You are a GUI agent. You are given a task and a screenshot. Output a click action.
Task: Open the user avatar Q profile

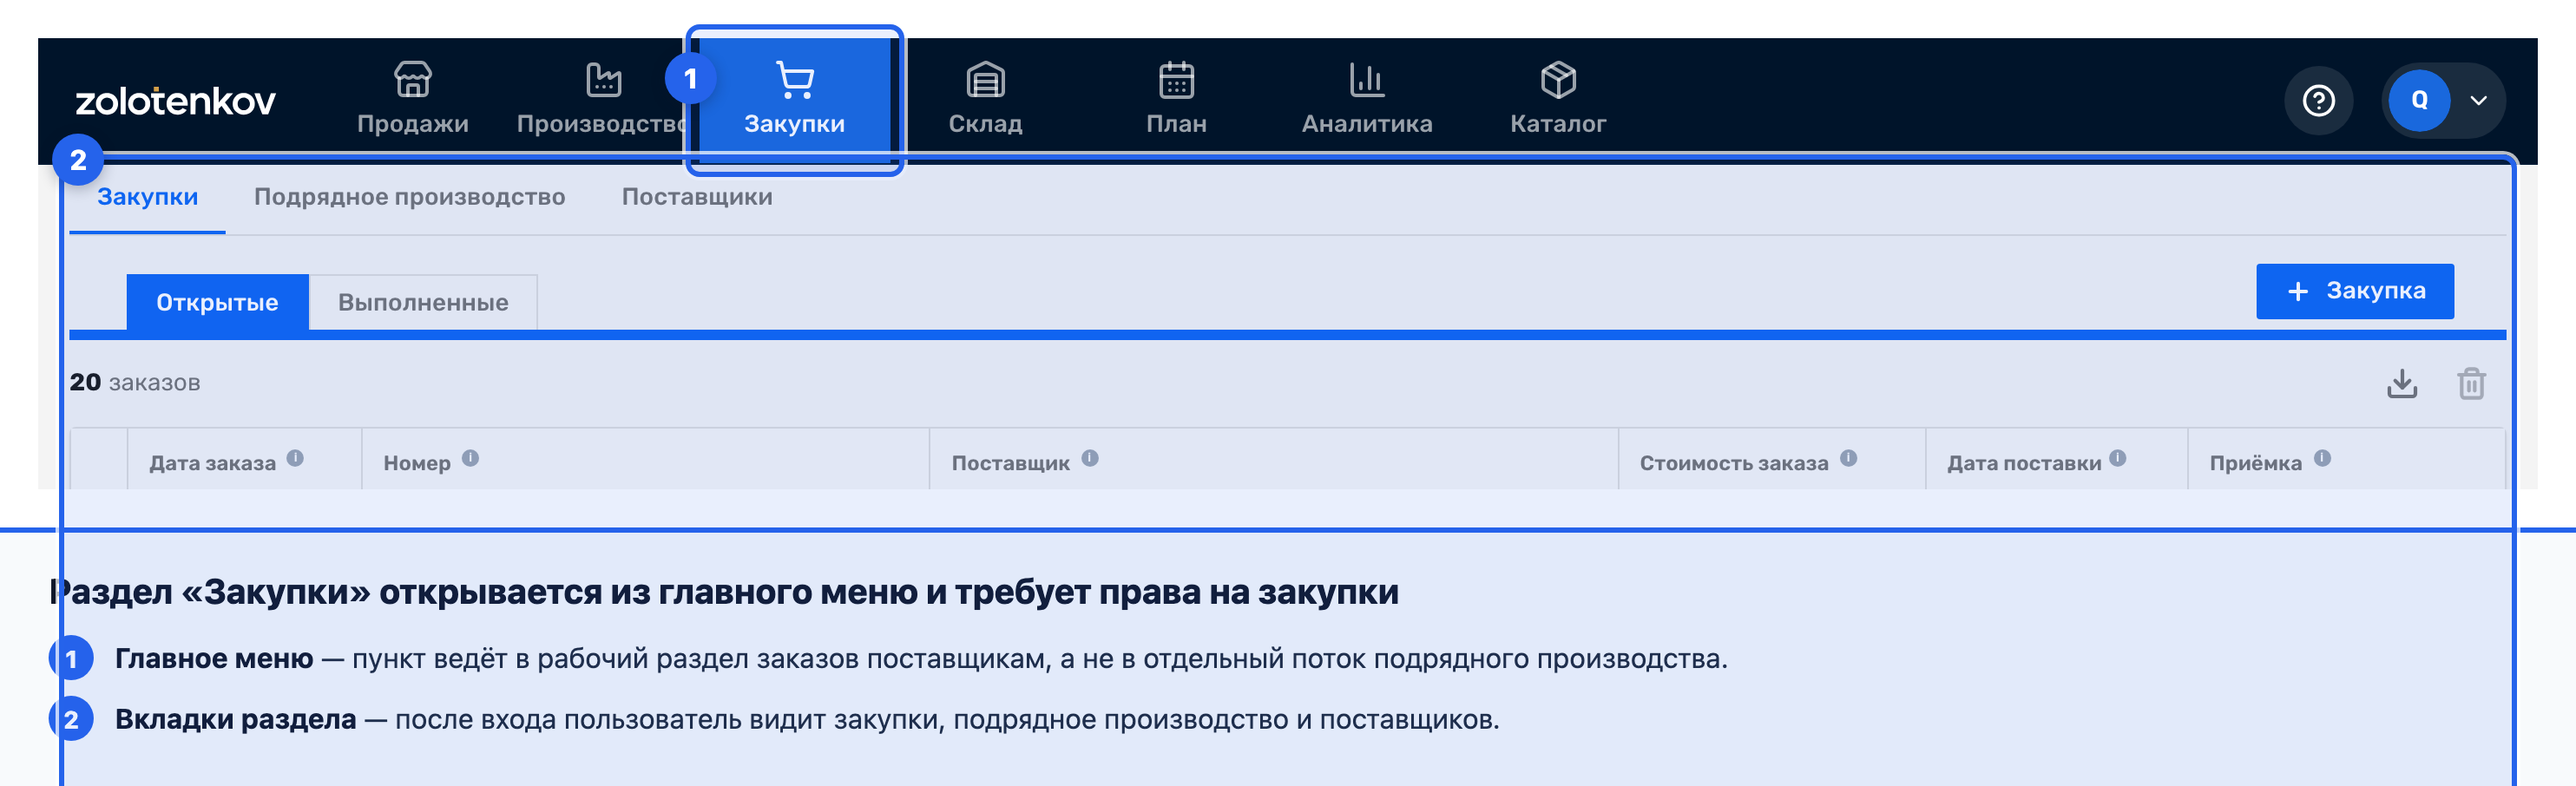click(2419, 100)
